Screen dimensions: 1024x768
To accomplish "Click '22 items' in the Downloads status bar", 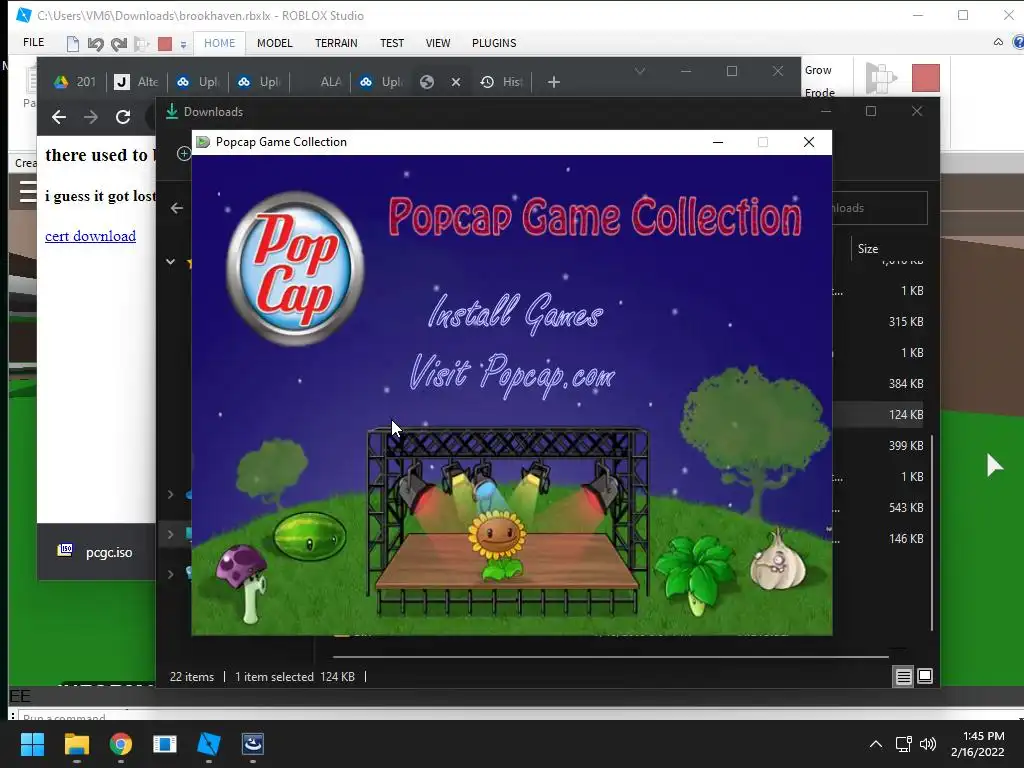I will pyautogui.click(x=191, y=677).
